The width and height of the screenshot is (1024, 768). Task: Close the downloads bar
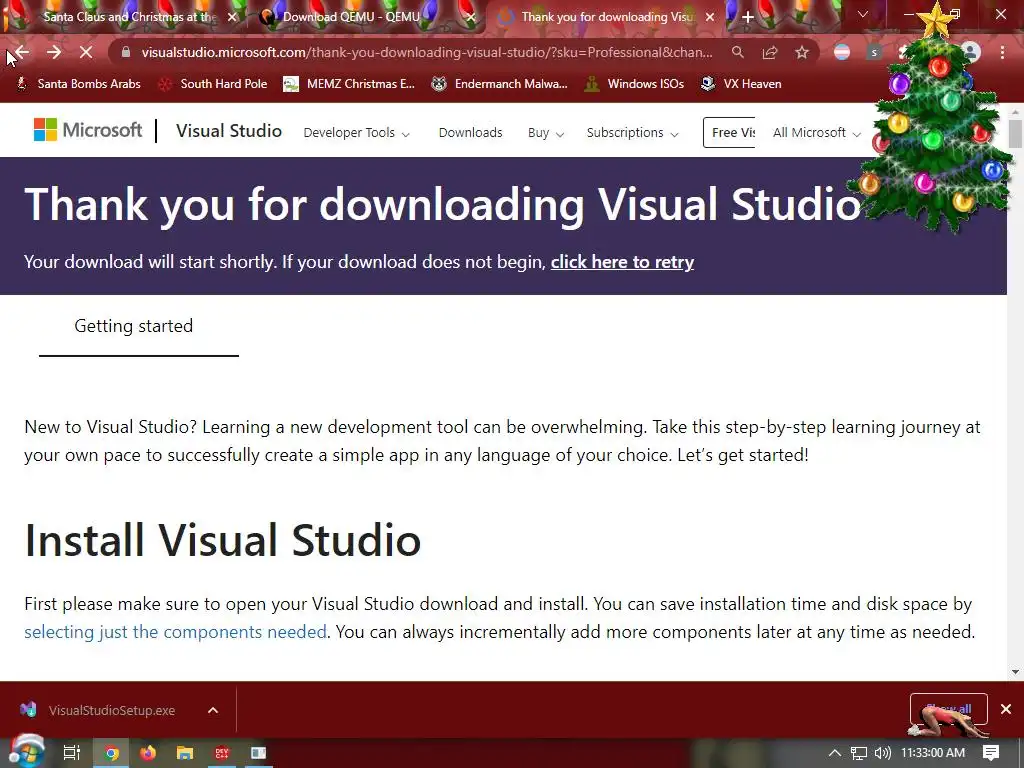point(1006,709)
